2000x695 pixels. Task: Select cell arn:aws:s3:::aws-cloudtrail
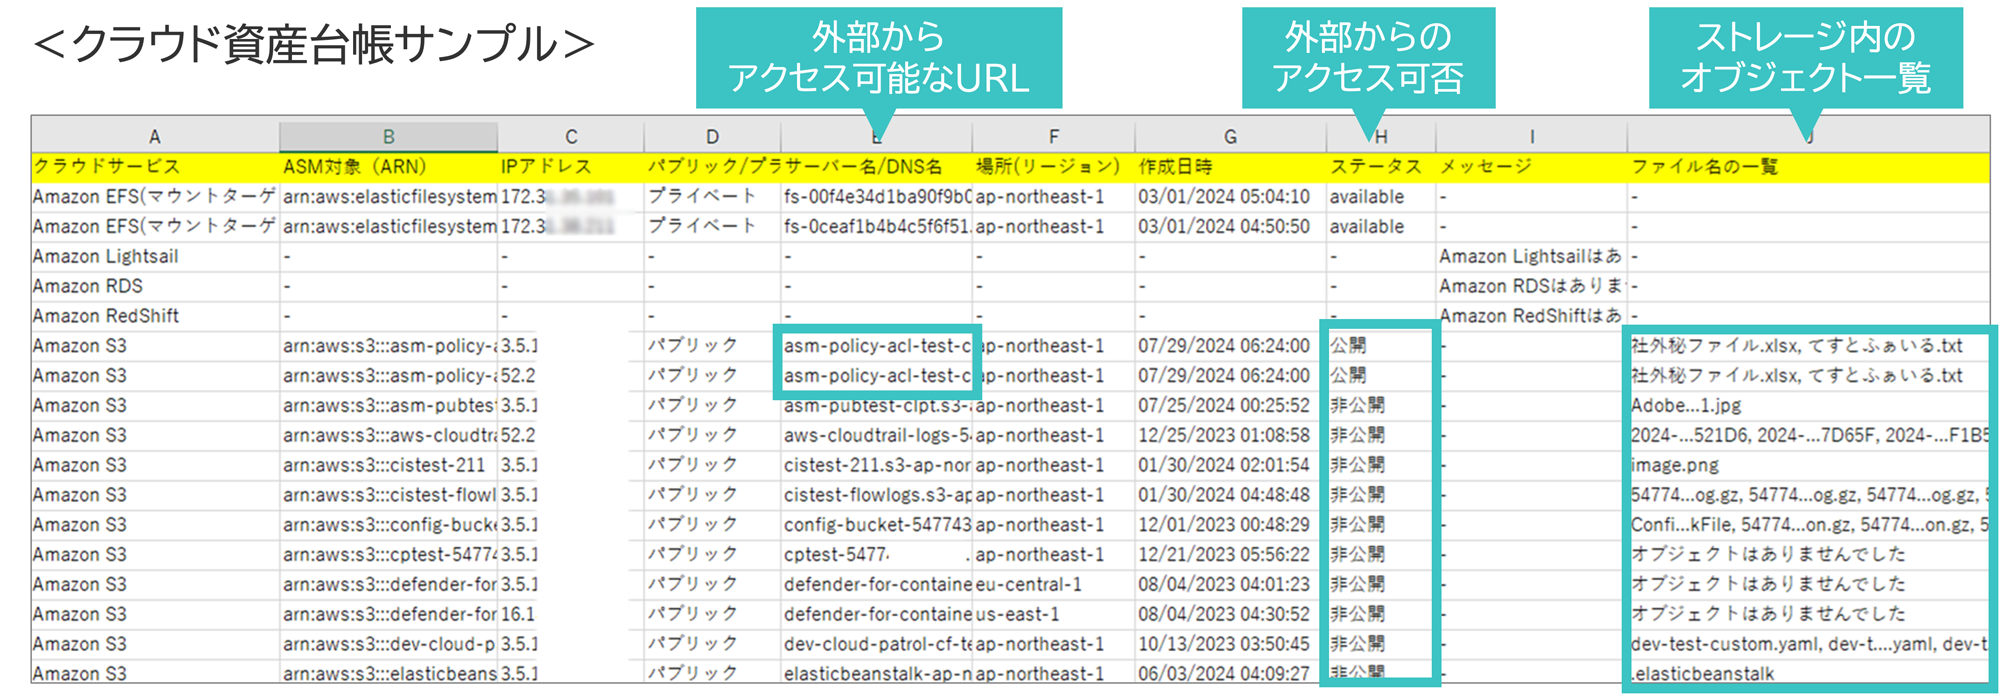[389, 436]
